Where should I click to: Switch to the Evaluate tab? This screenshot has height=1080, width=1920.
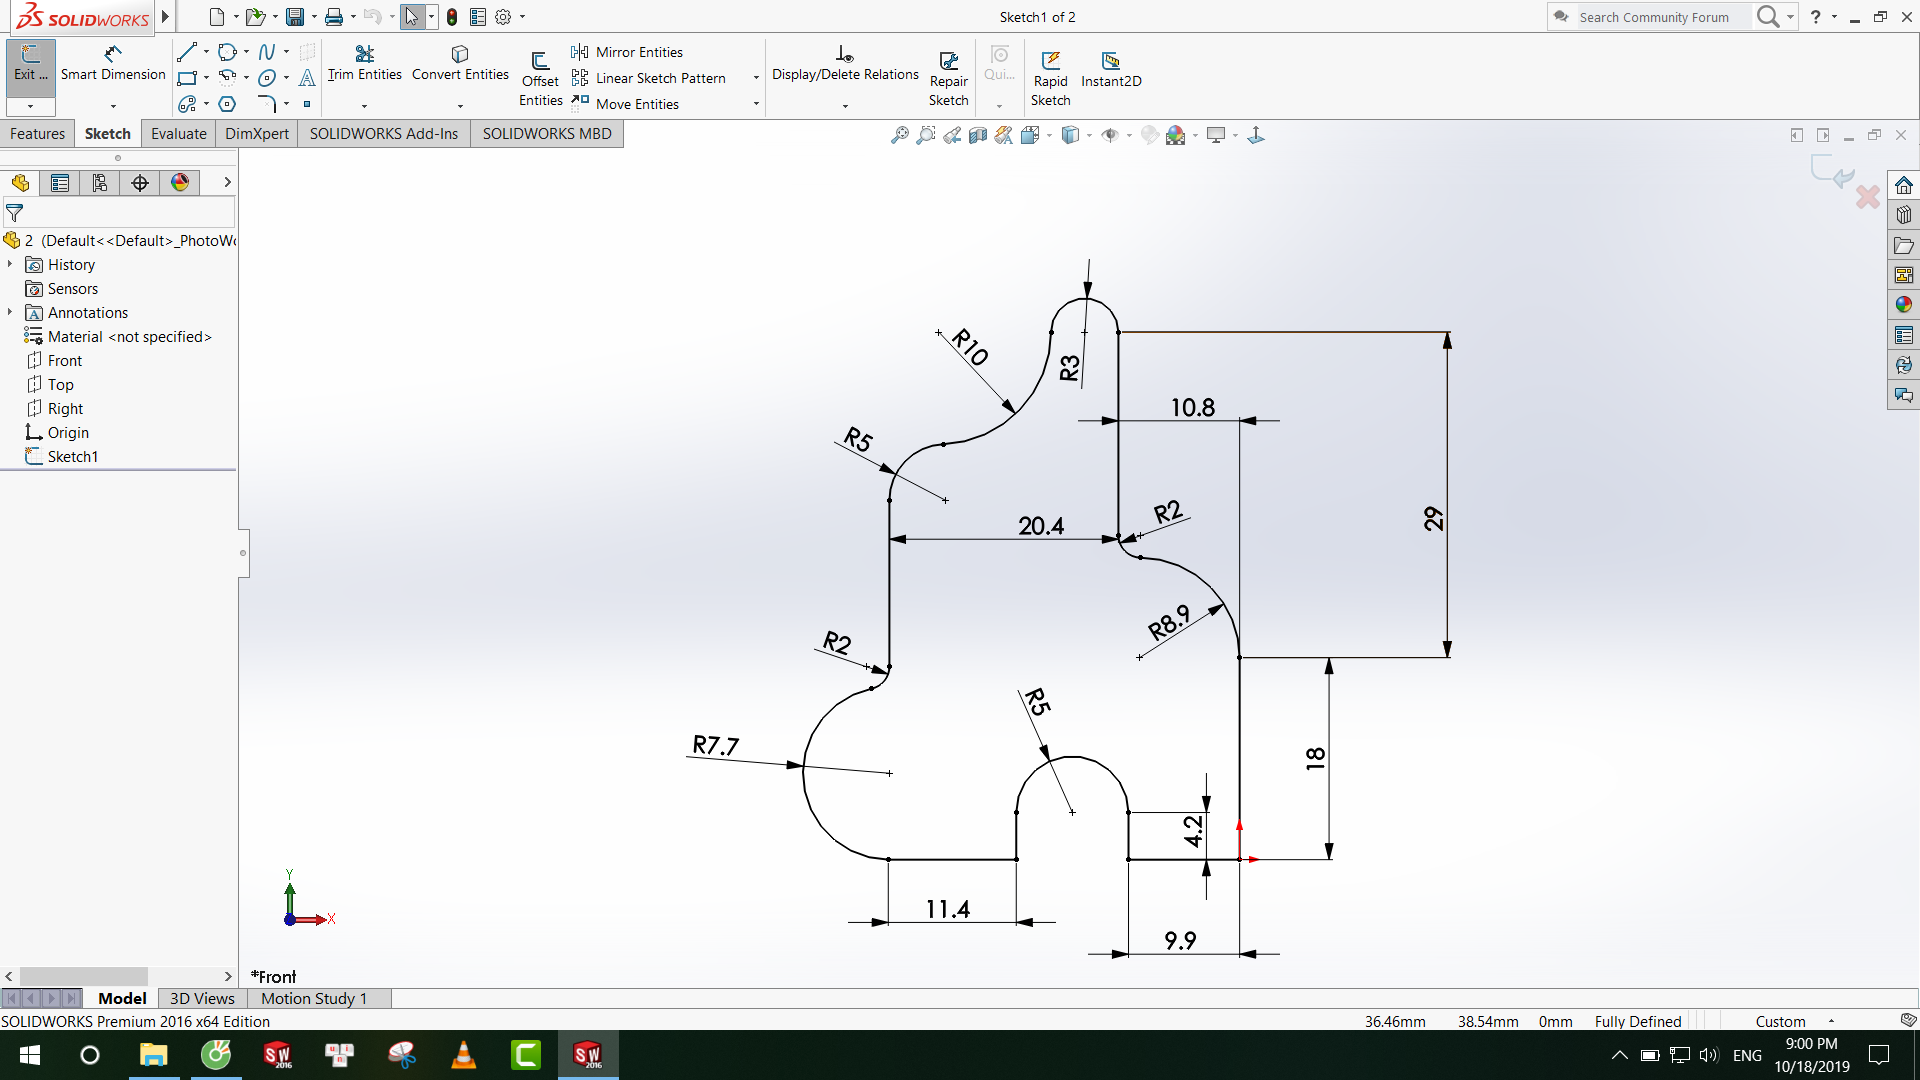click(179, 134)
